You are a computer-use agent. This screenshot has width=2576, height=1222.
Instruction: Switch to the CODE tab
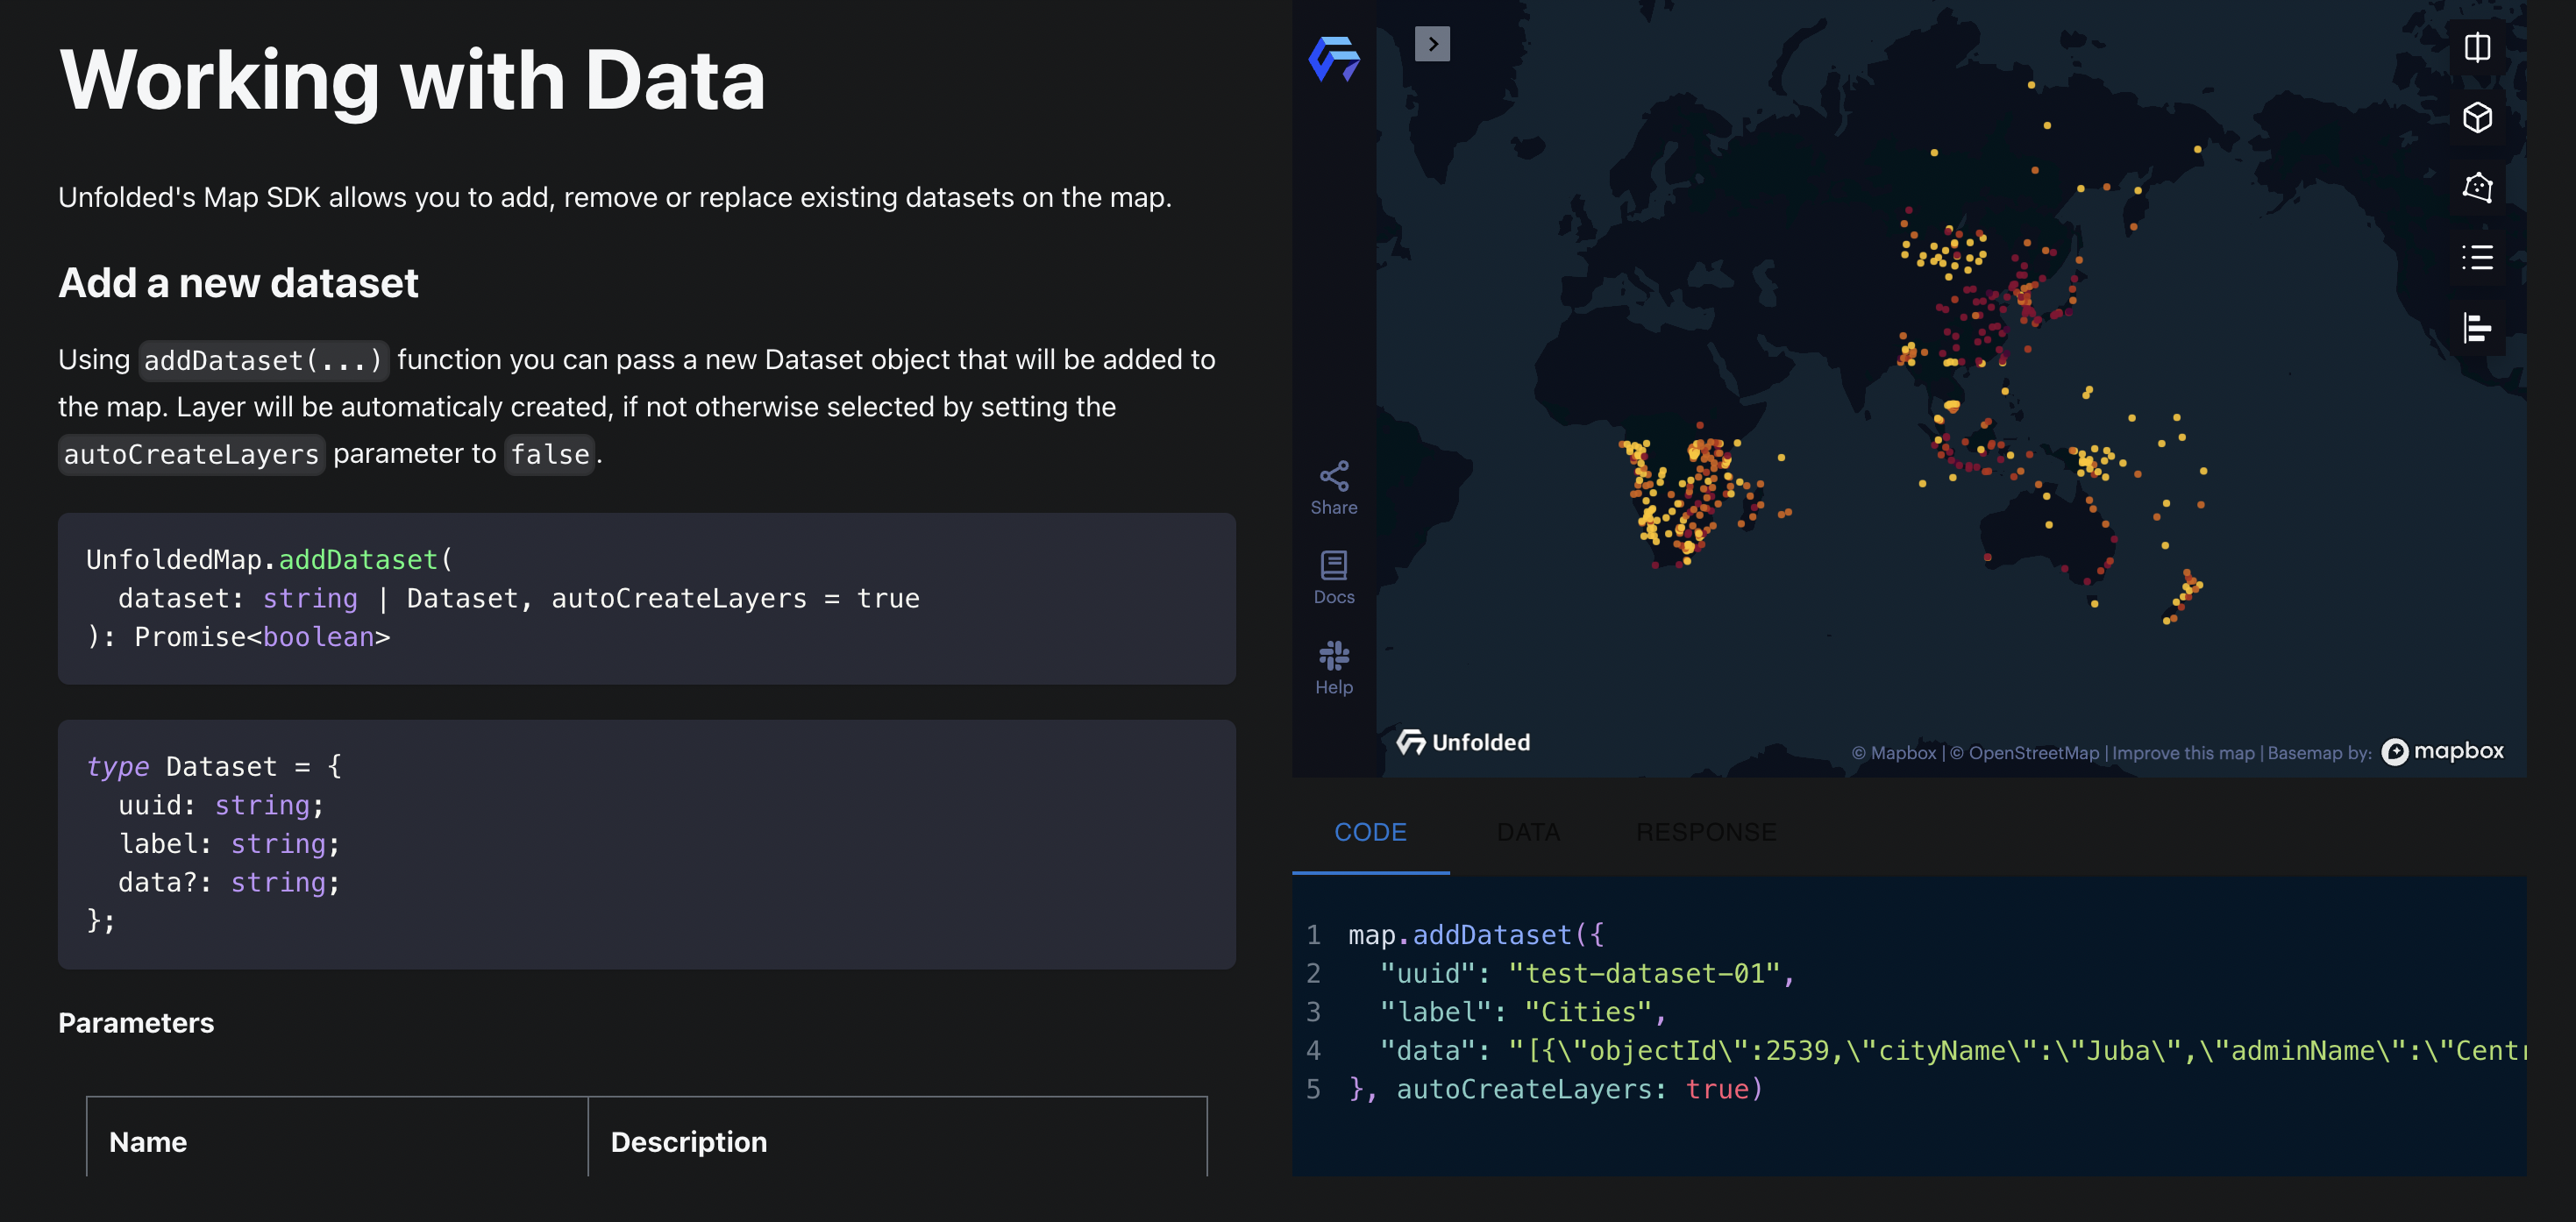pos(1370,832)
